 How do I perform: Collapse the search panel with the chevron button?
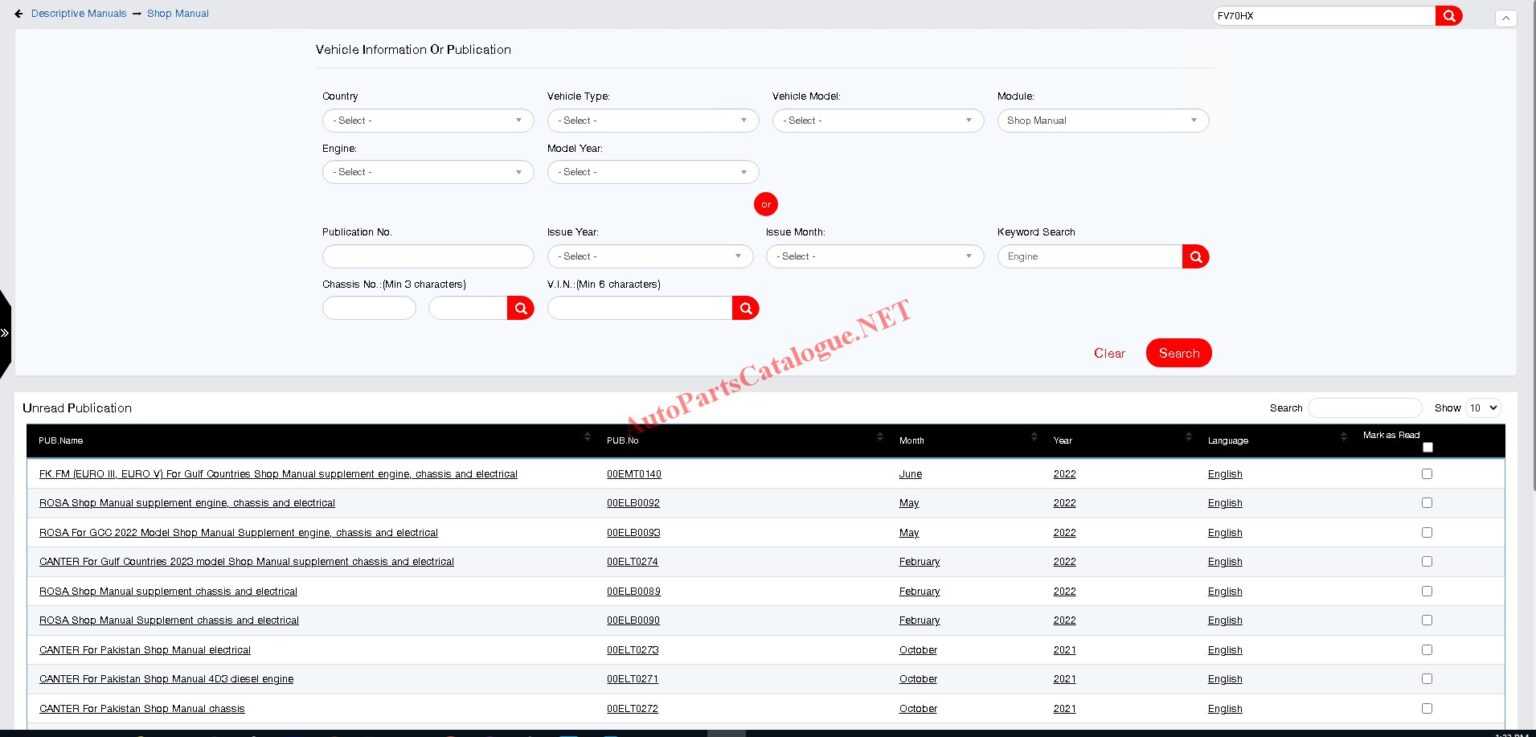[1504, 17]
